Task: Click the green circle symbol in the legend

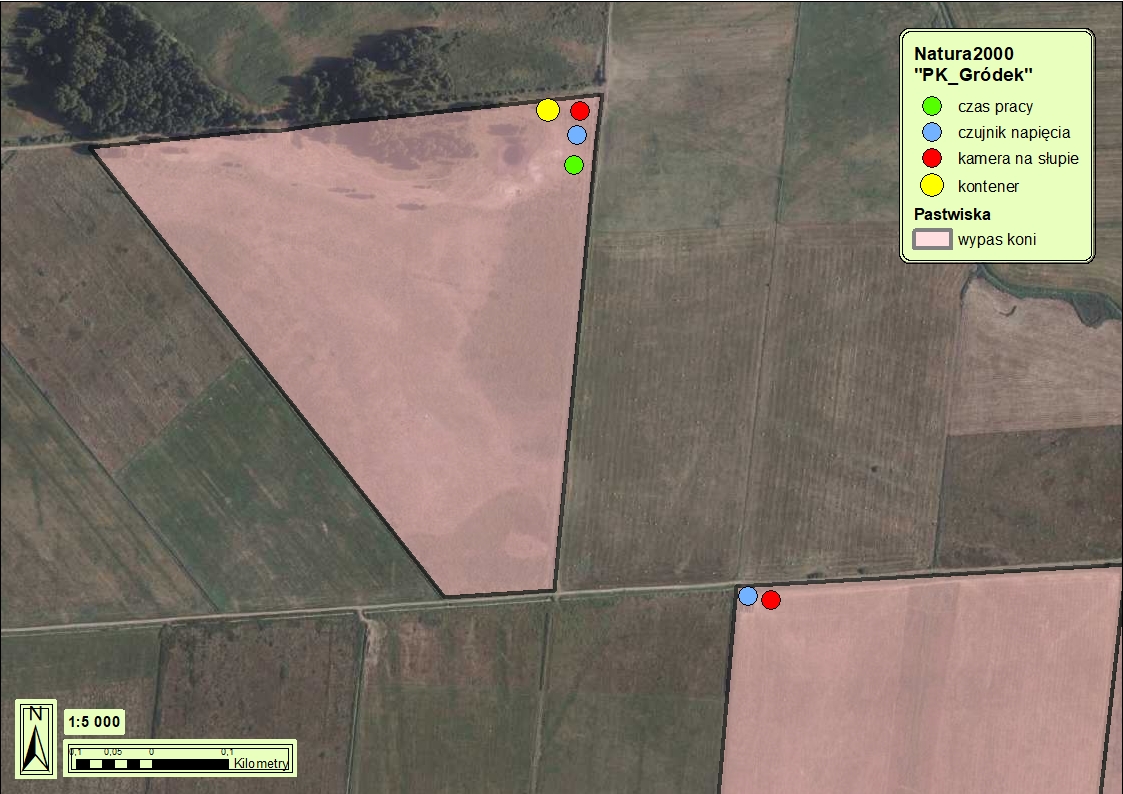Action: 931,106
